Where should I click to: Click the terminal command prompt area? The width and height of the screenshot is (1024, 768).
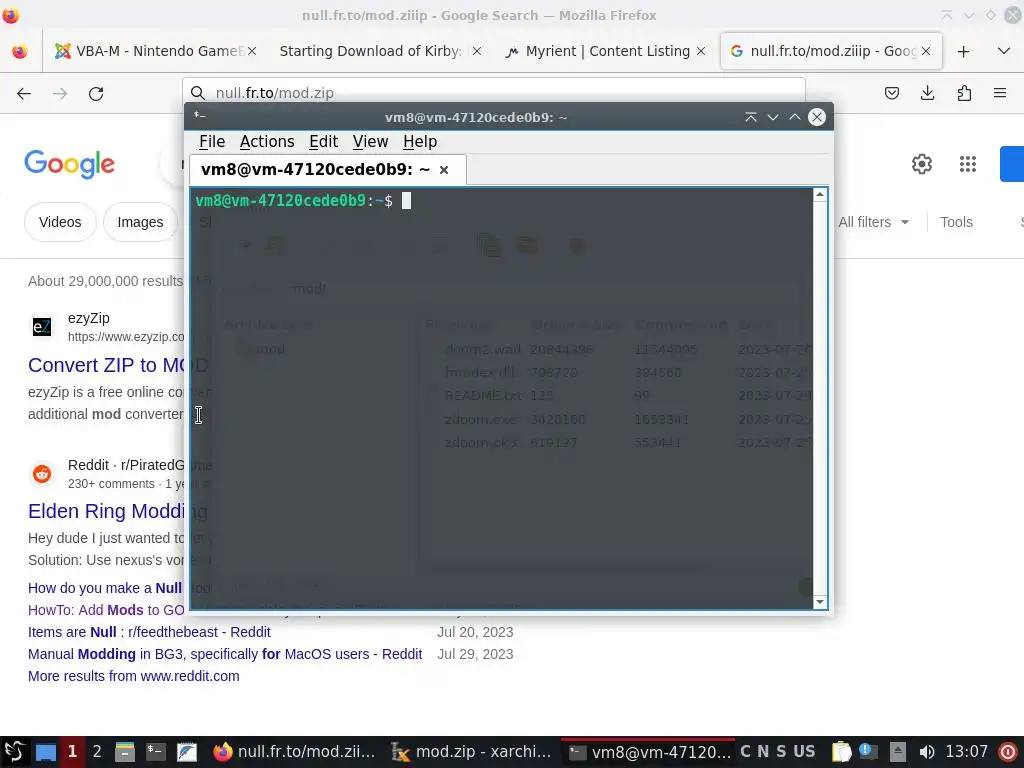[x=500, y=397]
